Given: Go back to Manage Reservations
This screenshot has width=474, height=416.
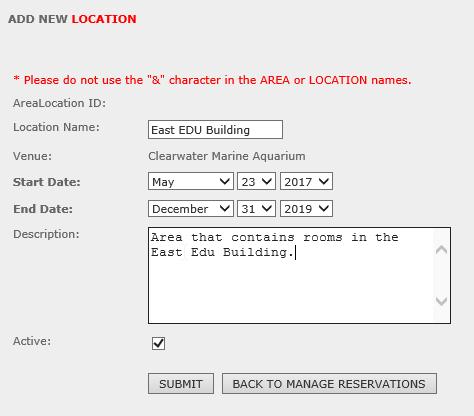Looking at the screenshot, I should [329, 384].
